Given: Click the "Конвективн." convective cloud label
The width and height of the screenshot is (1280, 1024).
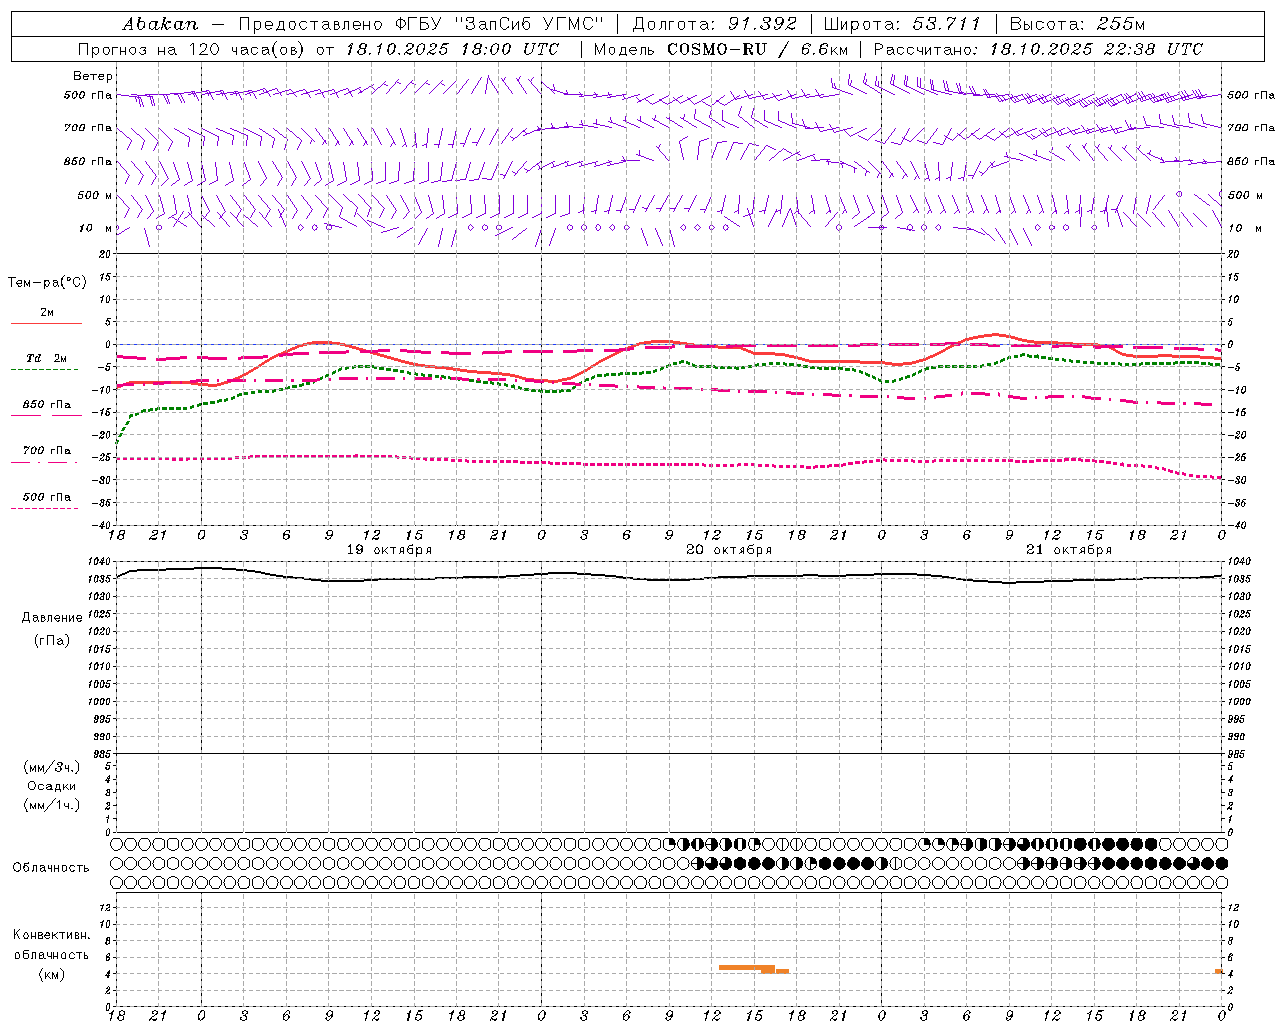Looking at the screenshot, I should (x=51, y=935).
